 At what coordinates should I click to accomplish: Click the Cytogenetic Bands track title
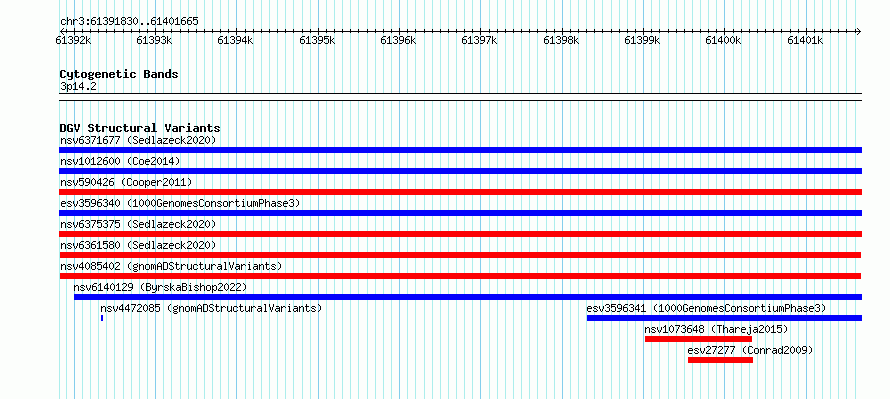pos(119,74)
